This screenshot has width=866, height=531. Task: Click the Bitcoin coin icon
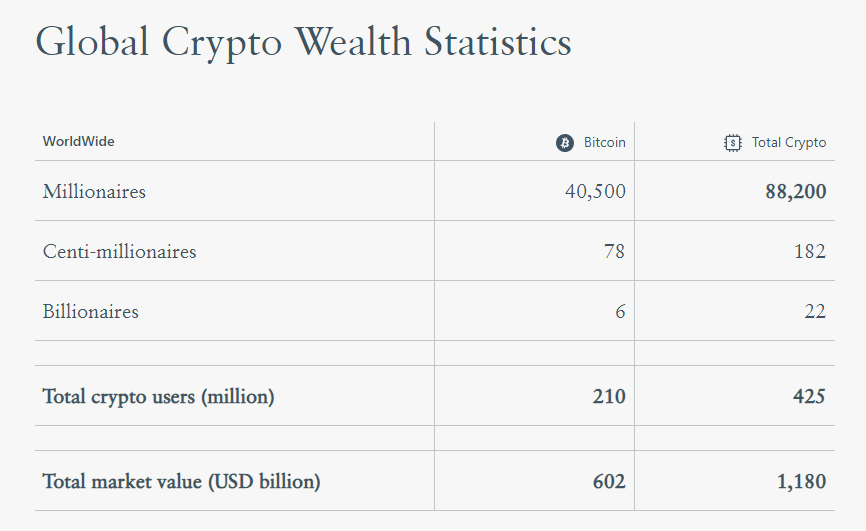[565, 142]
